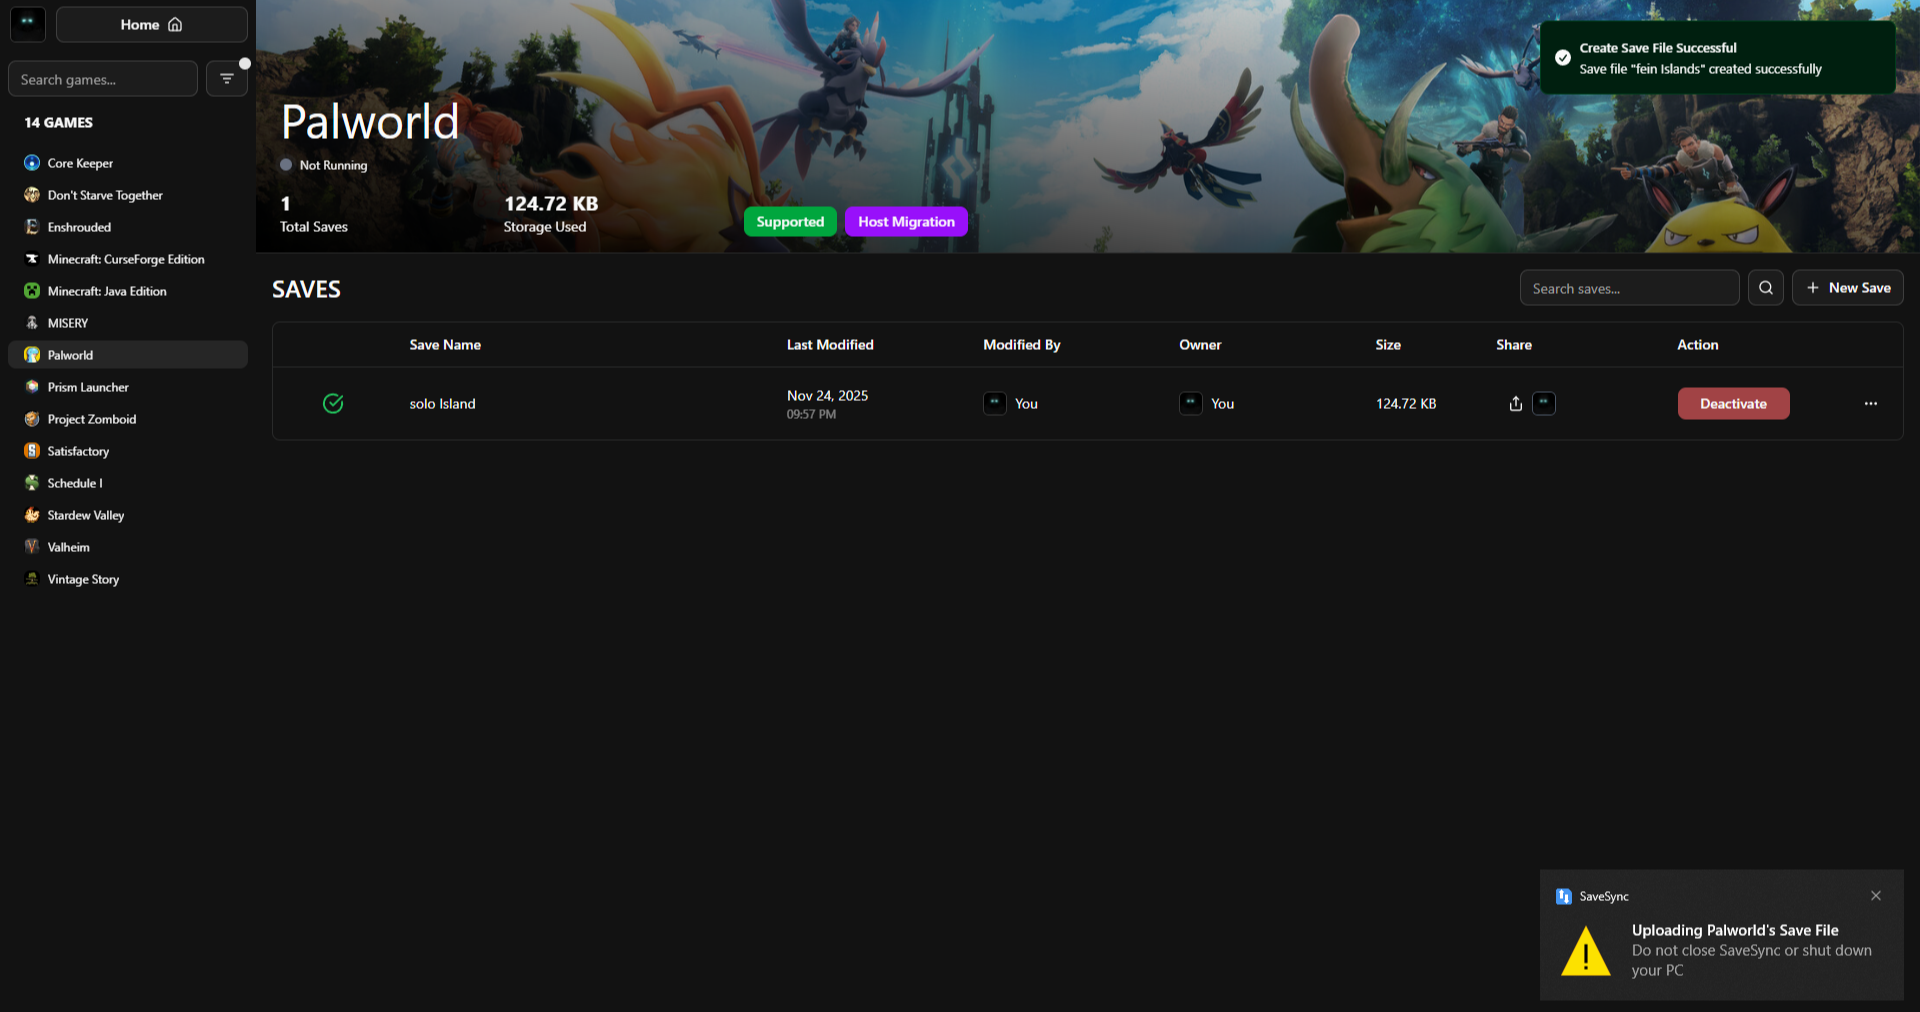The height and width of the screenshot is (1012, 1920).
Task: Click the Enshrouded game icon
Action: tap(32, 227)
